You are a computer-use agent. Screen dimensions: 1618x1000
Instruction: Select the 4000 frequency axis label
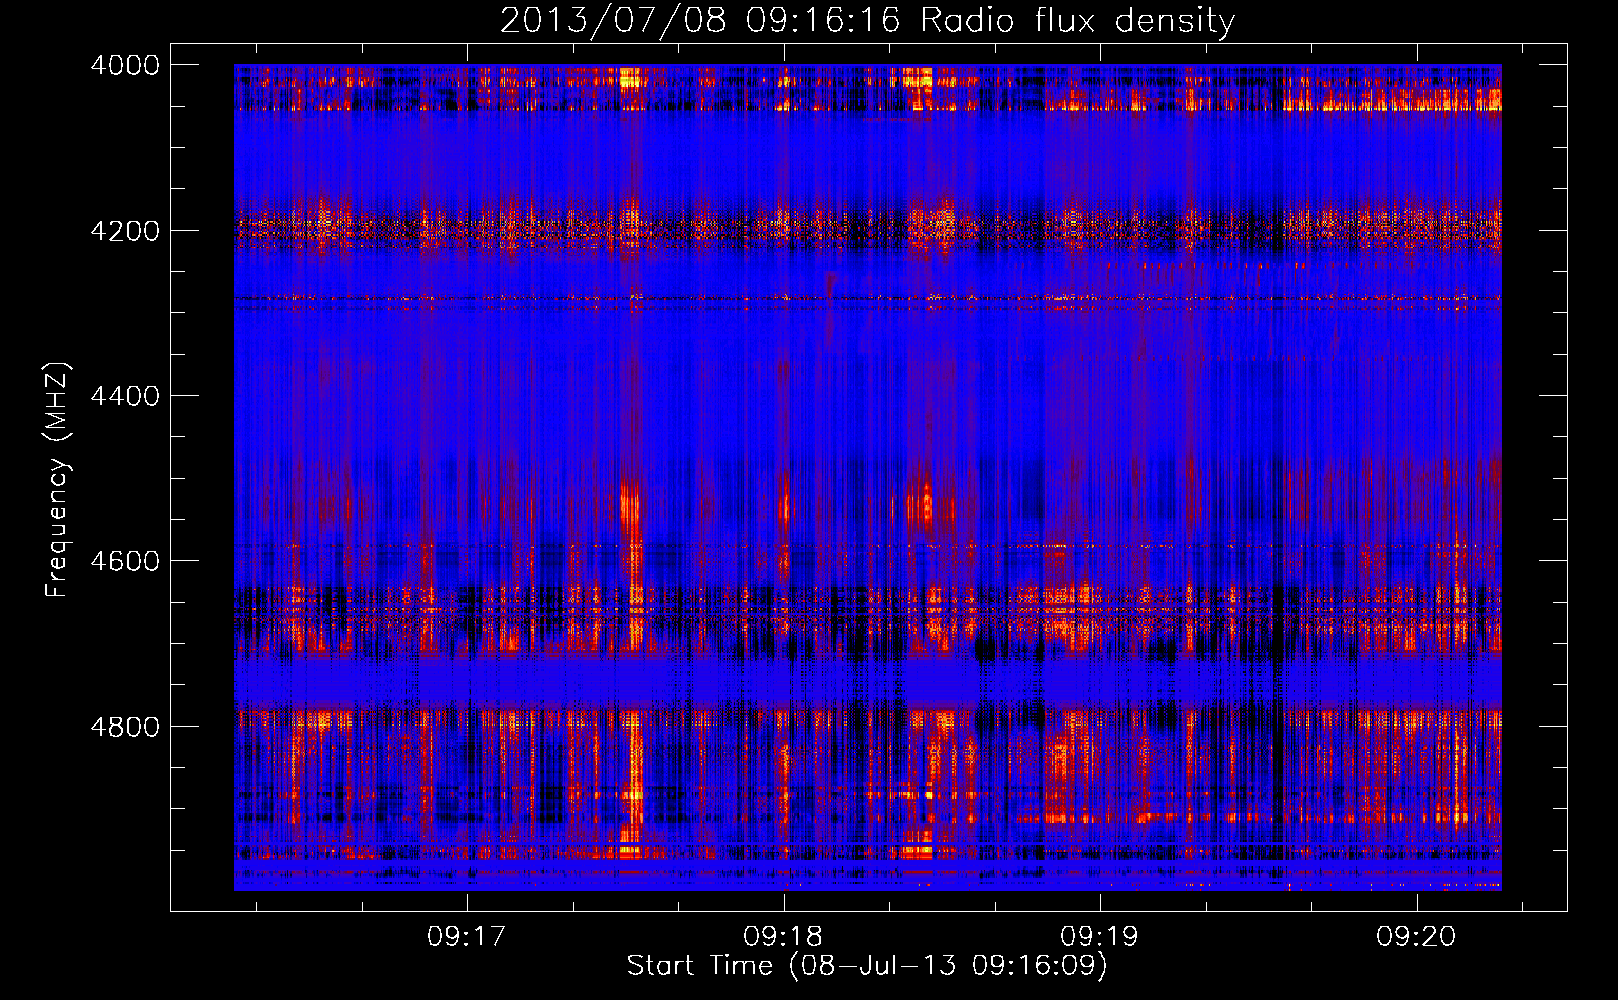125,65
